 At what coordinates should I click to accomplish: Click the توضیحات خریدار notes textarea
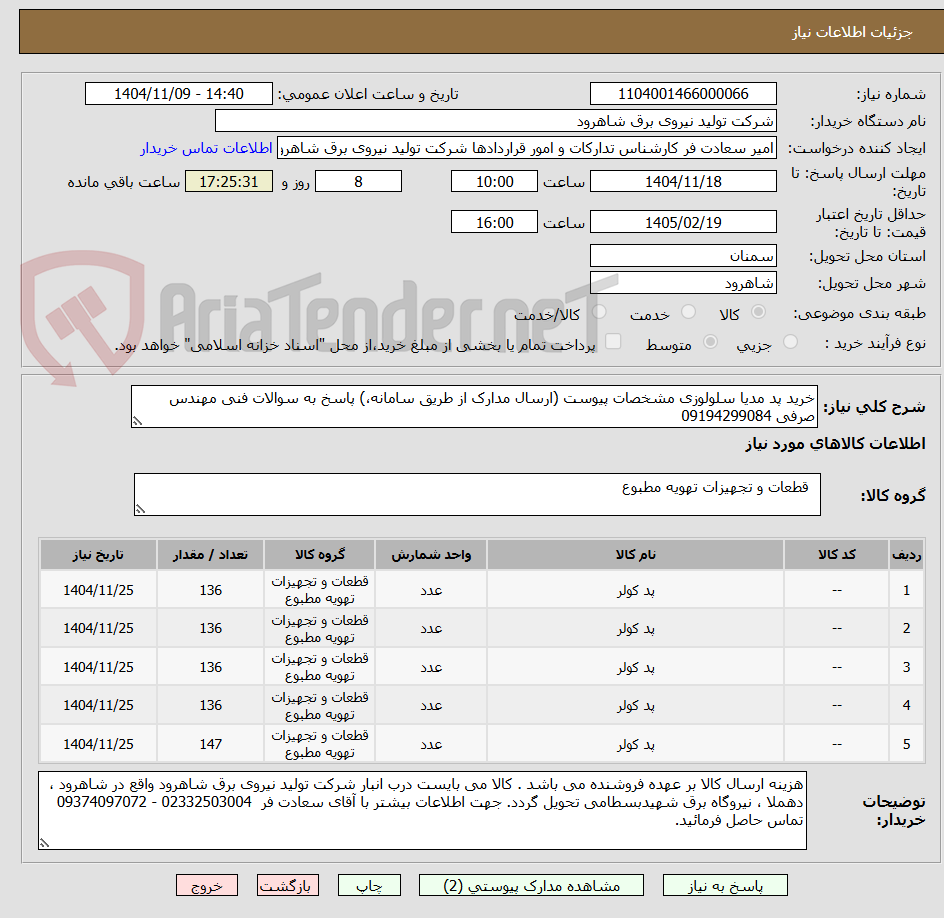click(422, 811)
